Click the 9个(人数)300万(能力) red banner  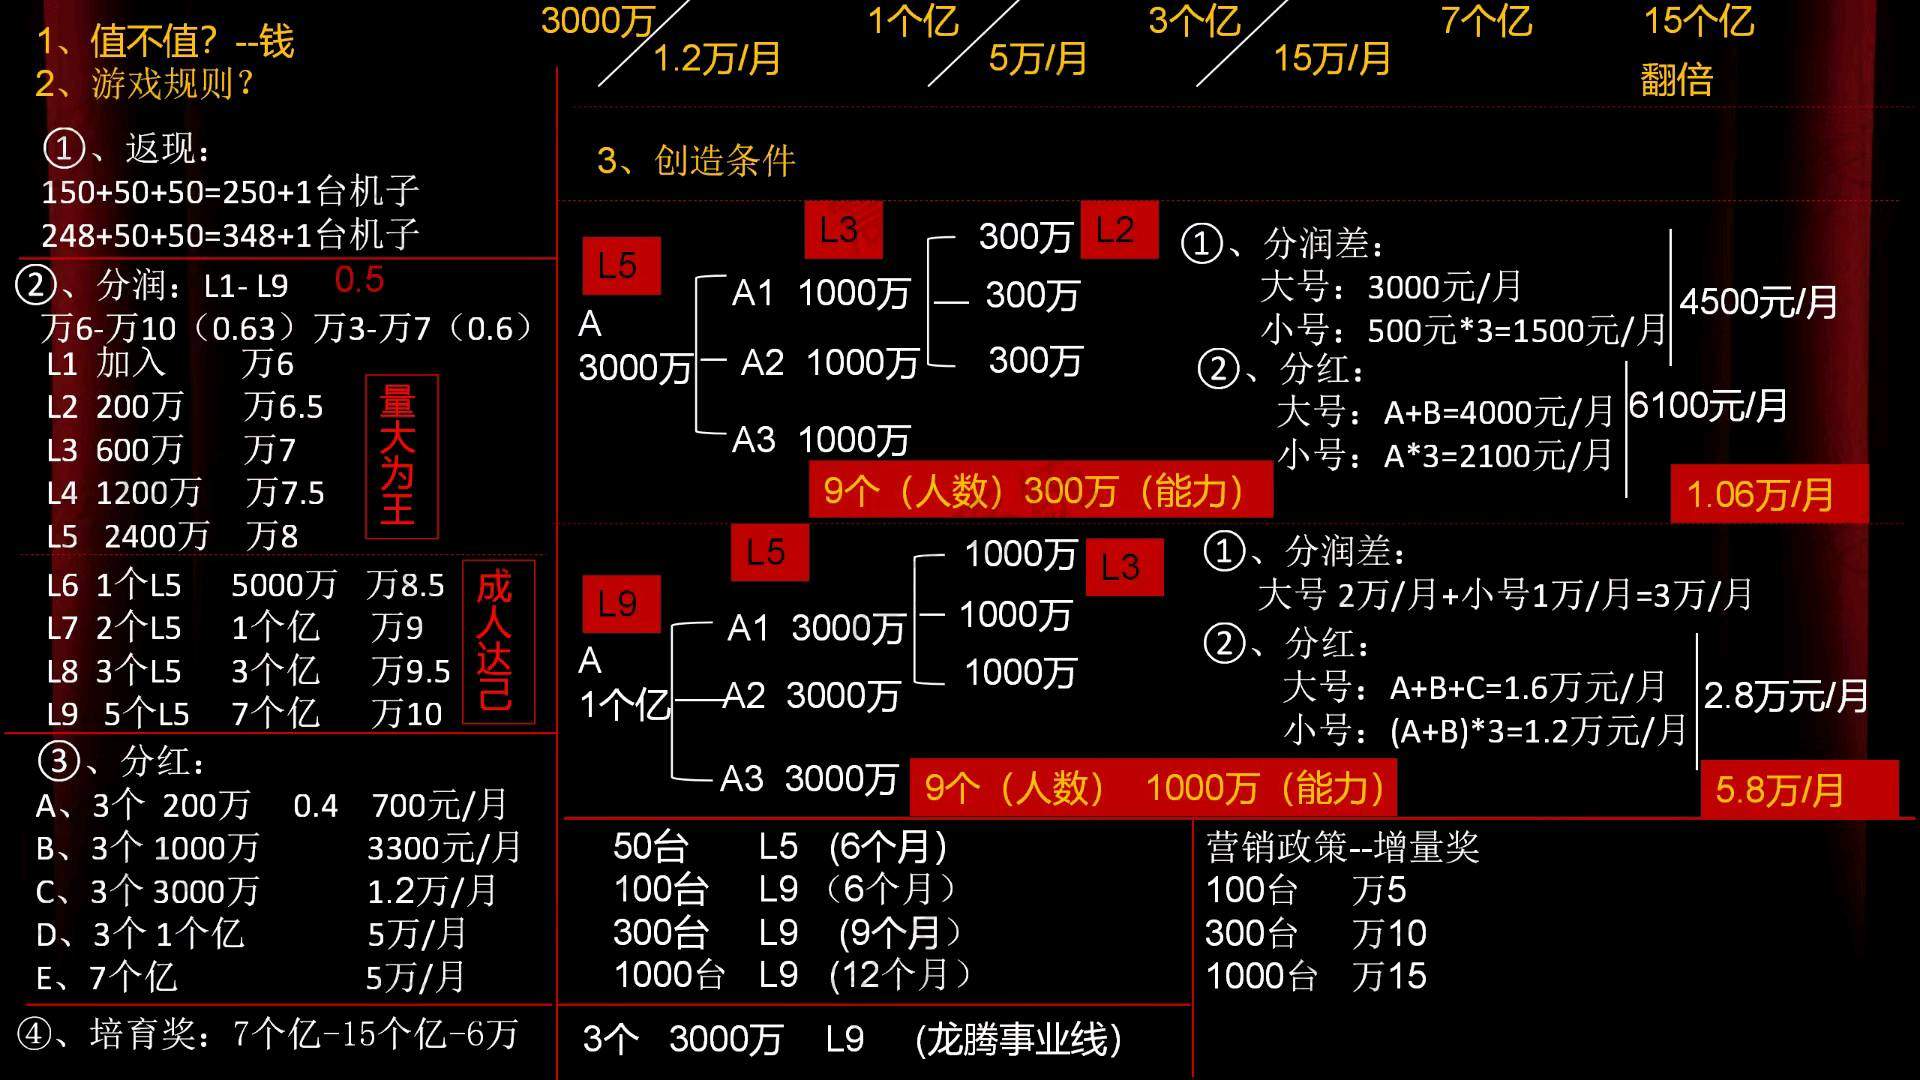coord(1039,490)
